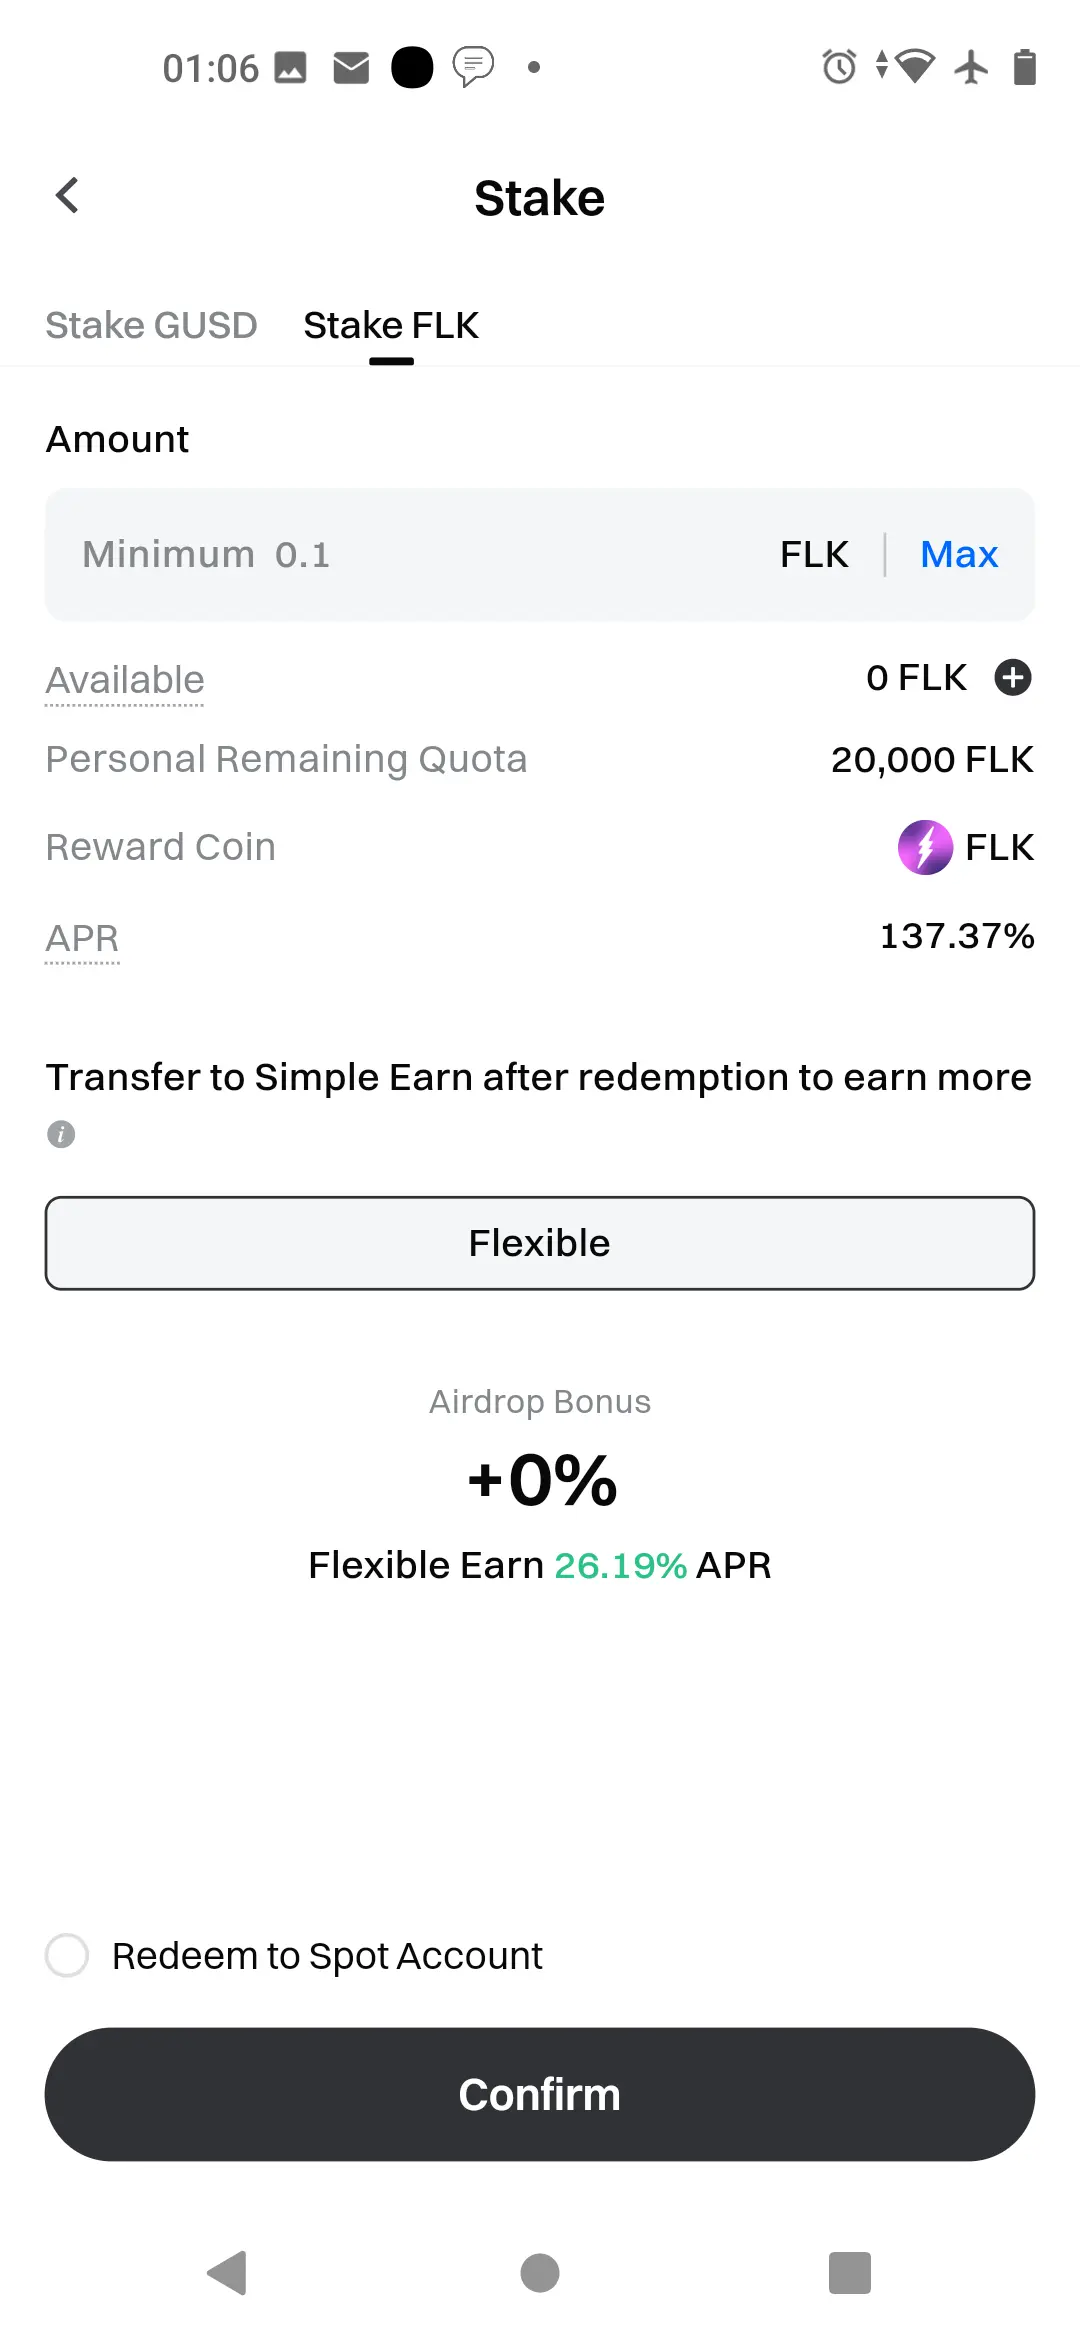This screenshot has height=2340, width=1080.
Task: Tap the Android home circle button
Action: [x=540, y=2273]
